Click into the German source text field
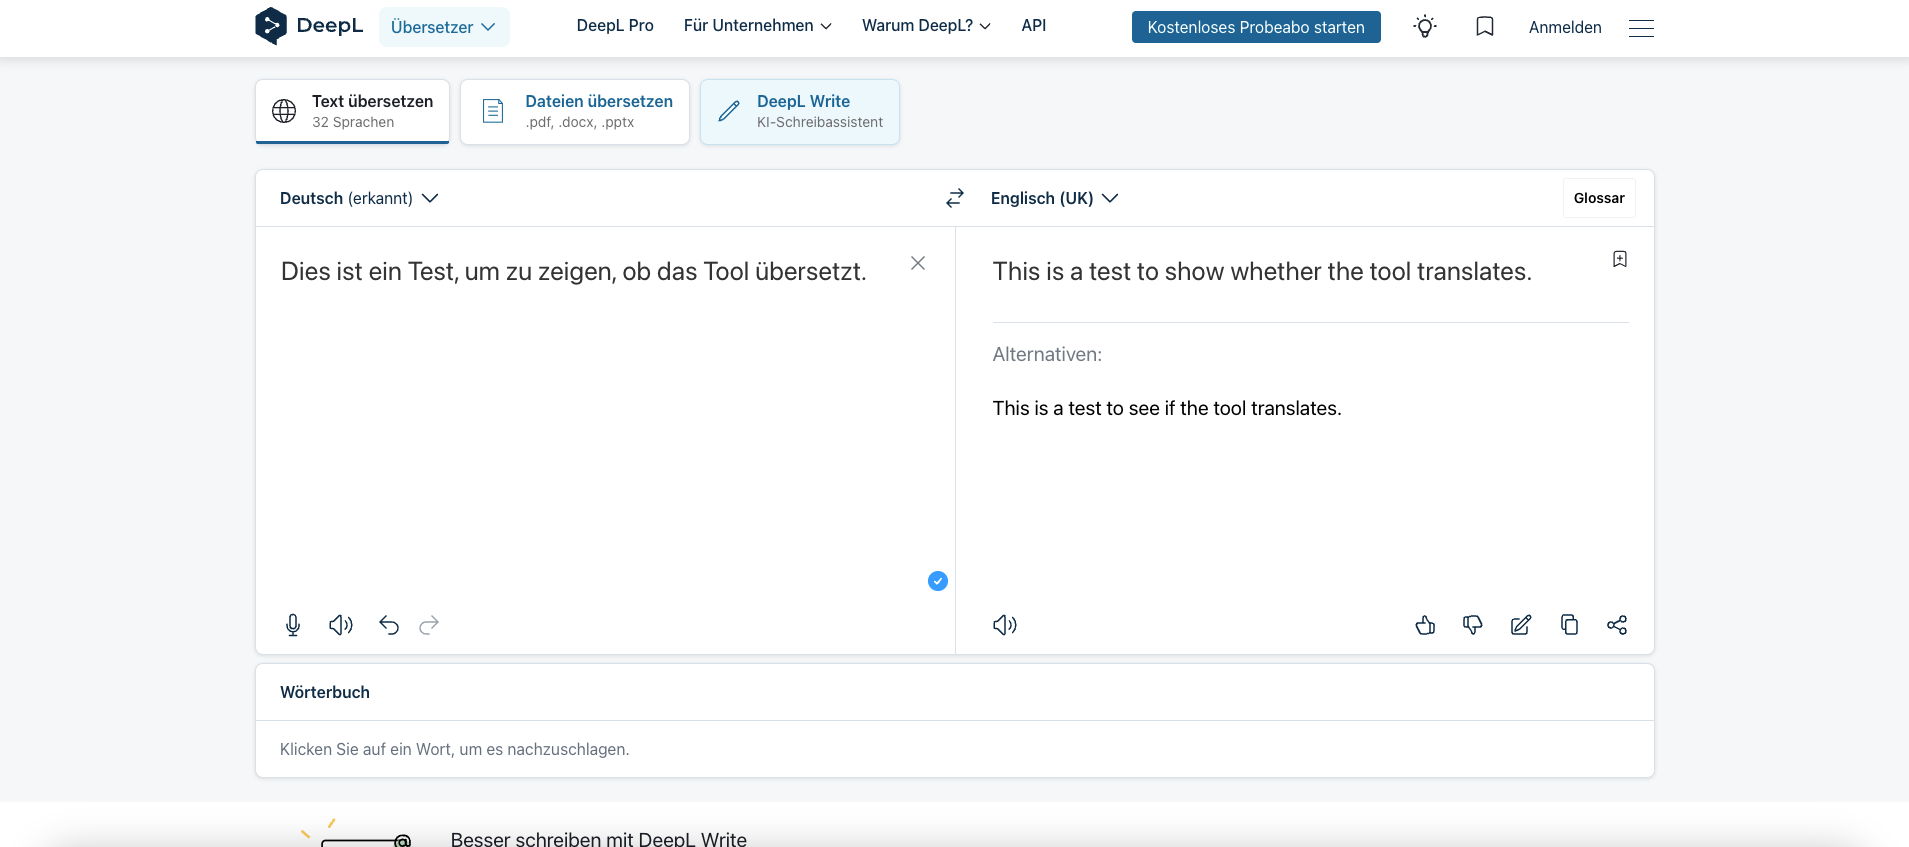The height and width of the screenshot is (847, 1909). pyautogui.click(x=574, y=272)
